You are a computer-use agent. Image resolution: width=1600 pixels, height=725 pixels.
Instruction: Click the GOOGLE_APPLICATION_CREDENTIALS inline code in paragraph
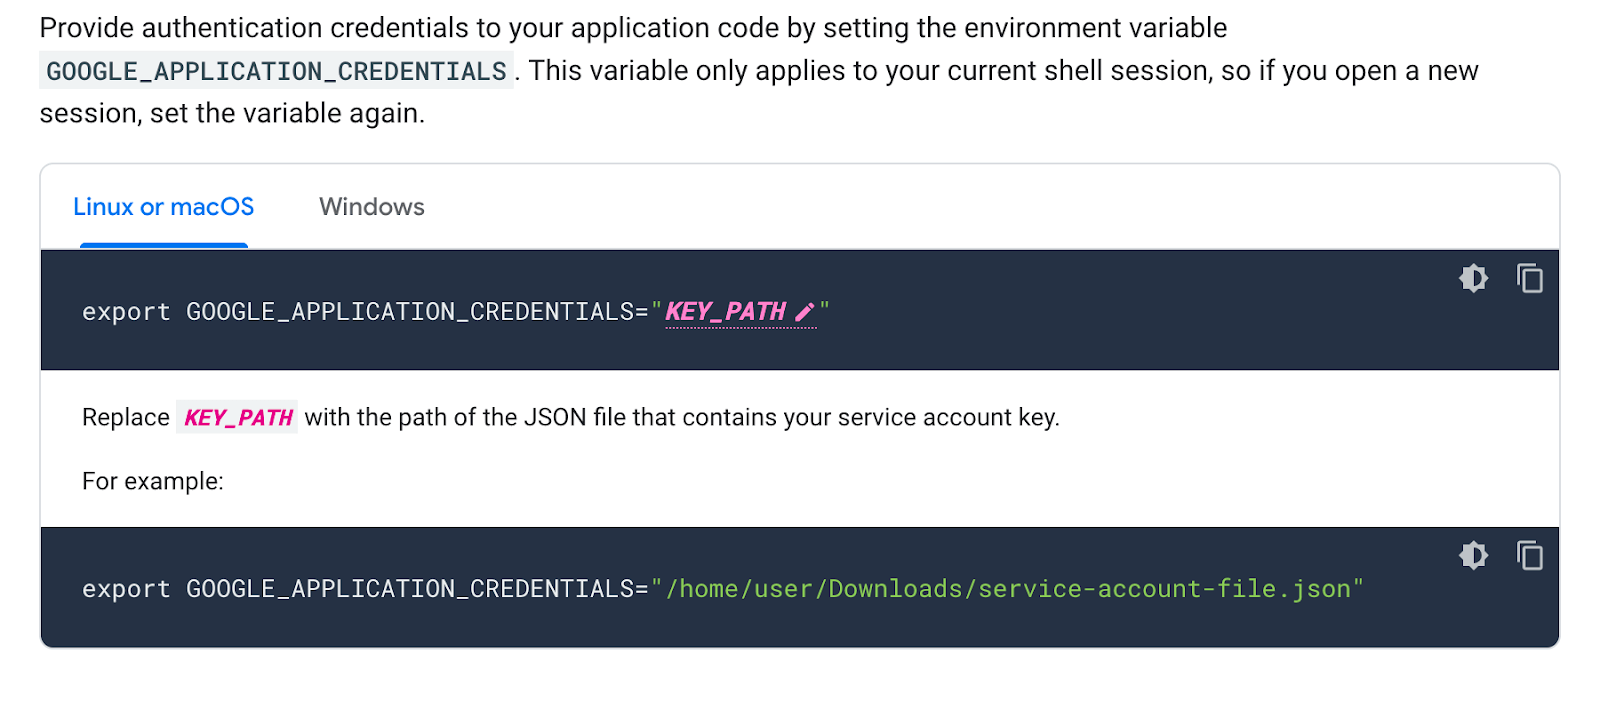tap(276, 71)
